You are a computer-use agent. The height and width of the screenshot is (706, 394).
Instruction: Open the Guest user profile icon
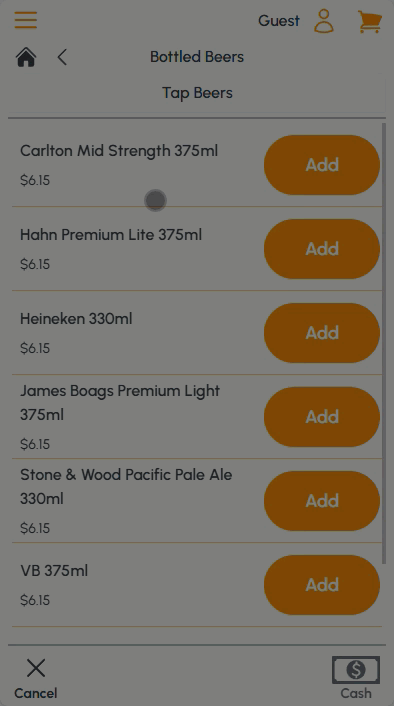[324, 21]
